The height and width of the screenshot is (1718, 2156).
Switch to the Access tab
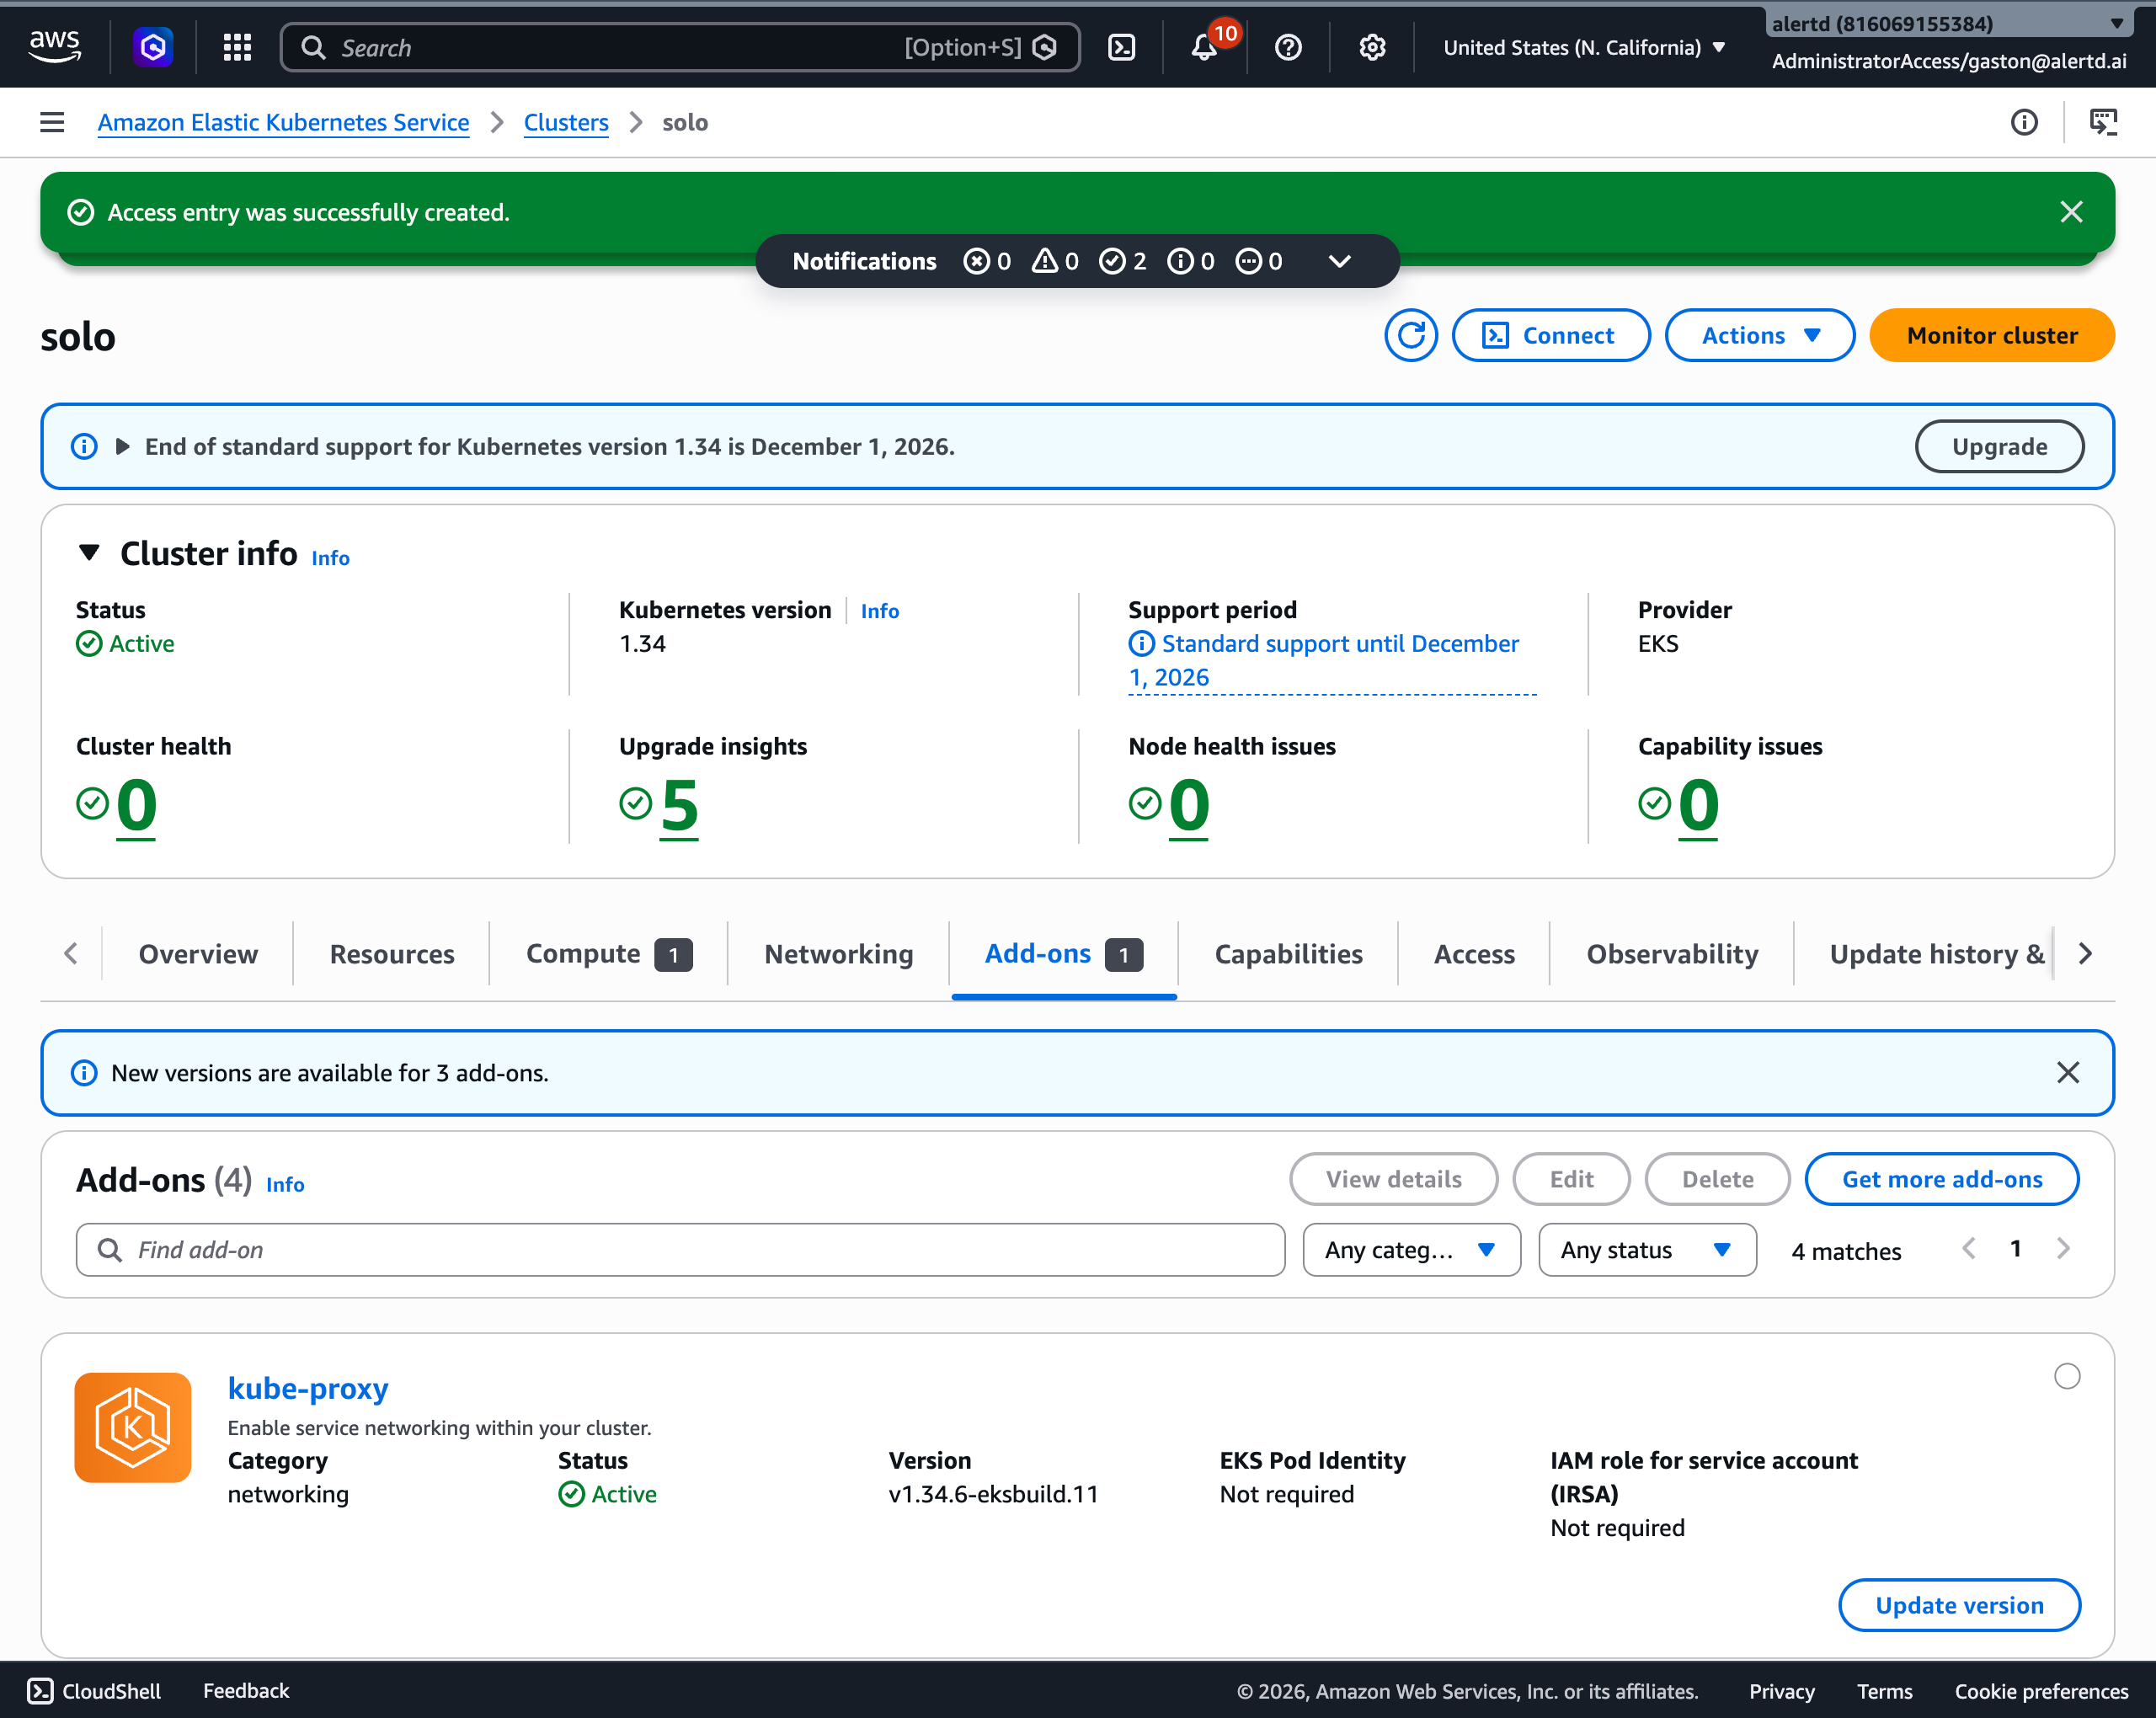pyautogui.click(x=1474, y=954)
